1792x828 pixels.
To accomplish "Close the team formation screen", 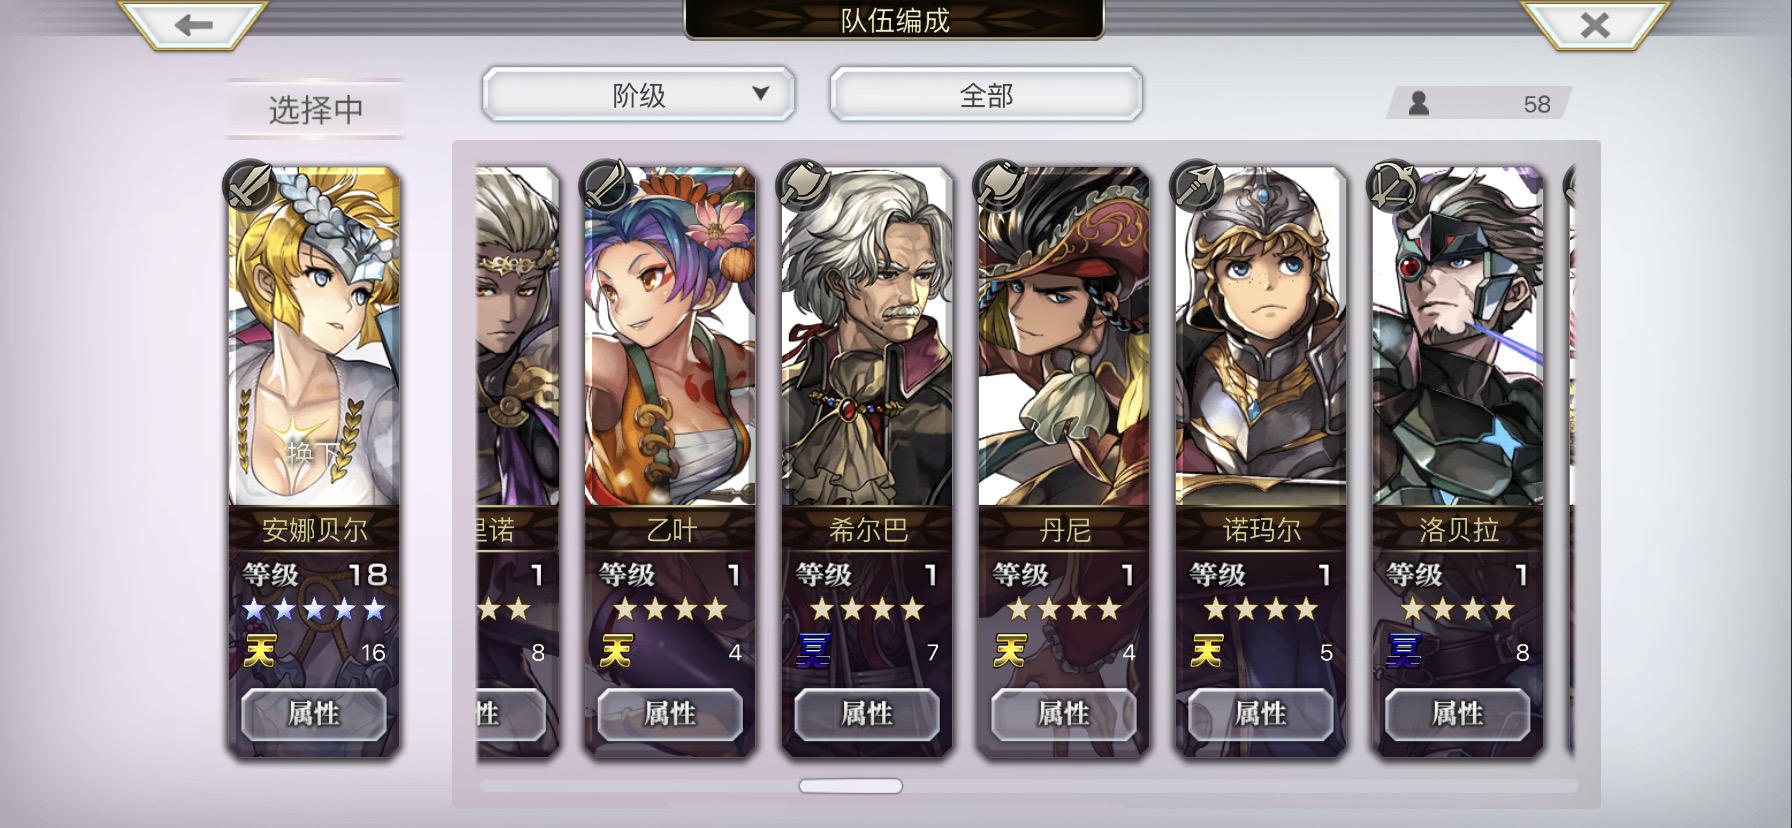I will 1594,24.
